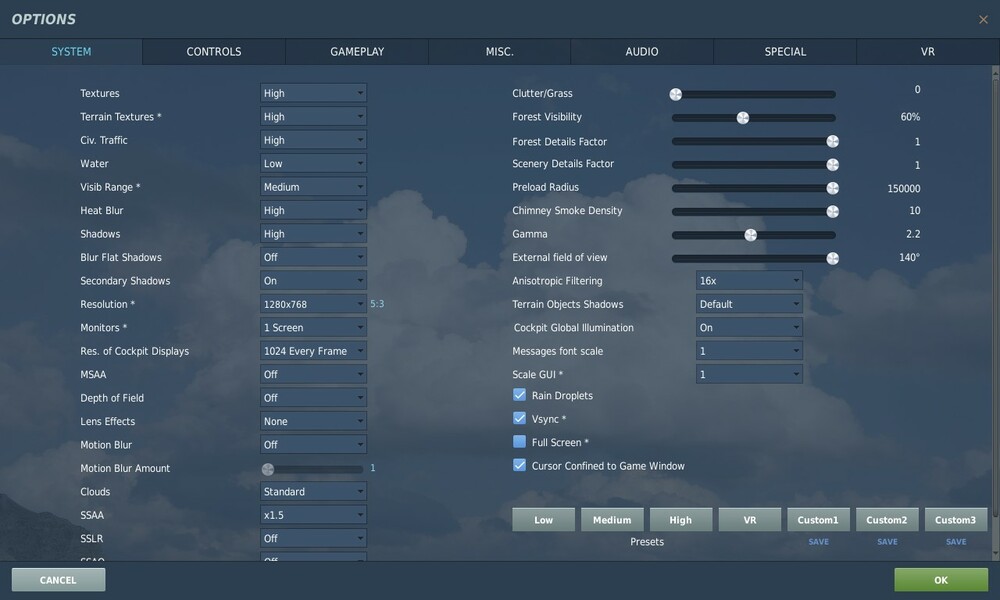Load the Custom3 preset
Screen dimensions: 1000x600
[x=955, y=520]
